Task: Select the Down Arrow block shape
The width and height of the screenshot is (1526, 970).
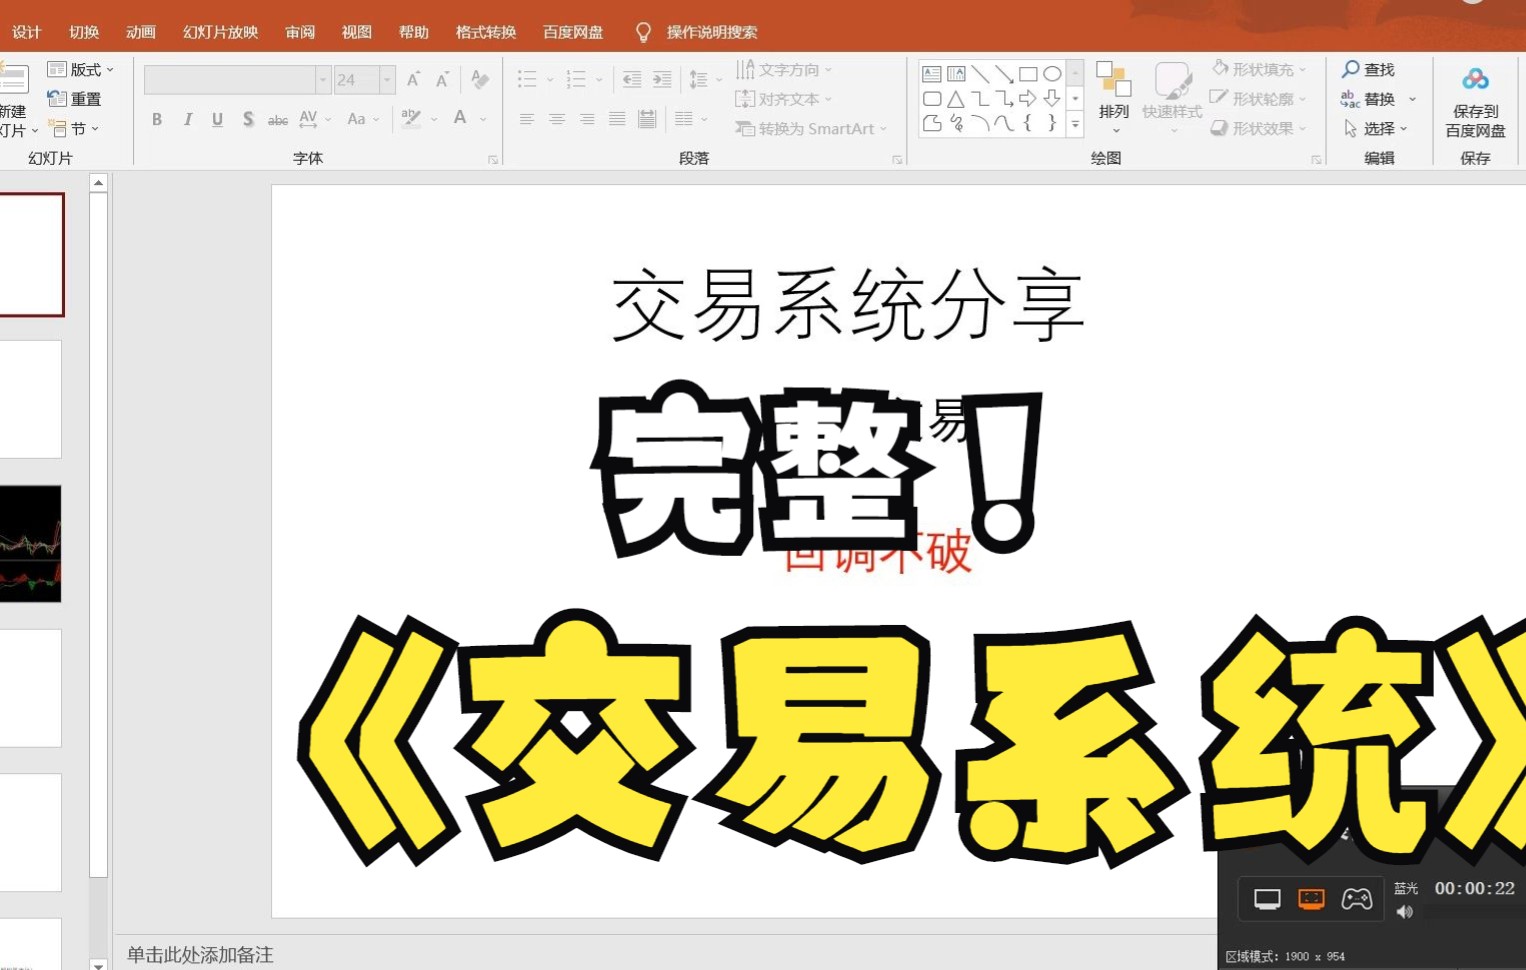Action: point(1052,99)
